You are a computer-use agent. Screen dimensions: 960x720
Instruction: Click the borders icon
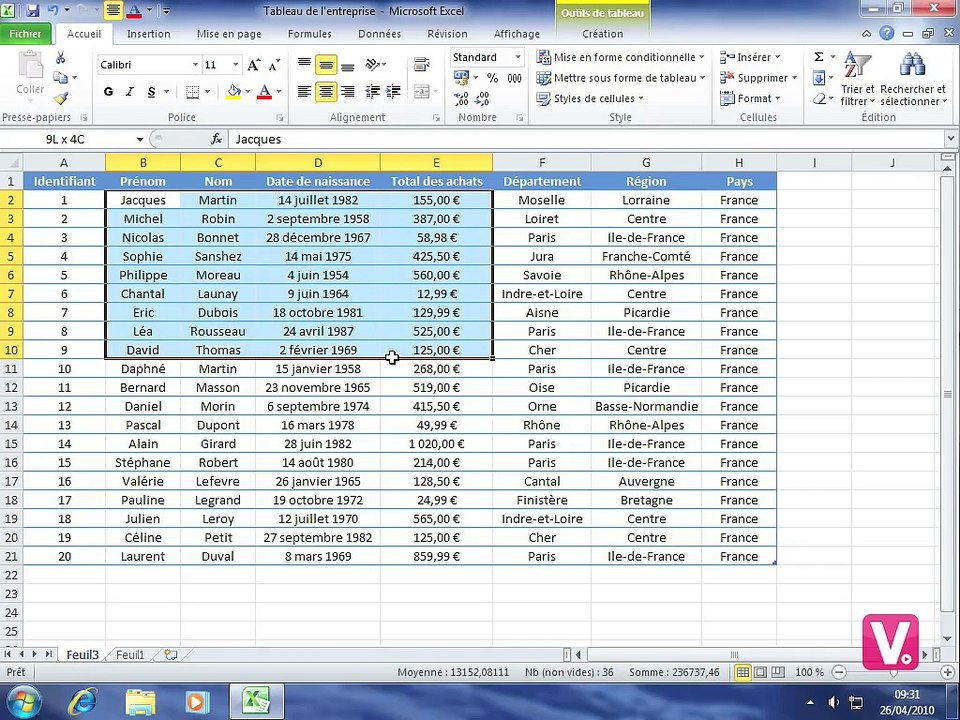[192, 92]
